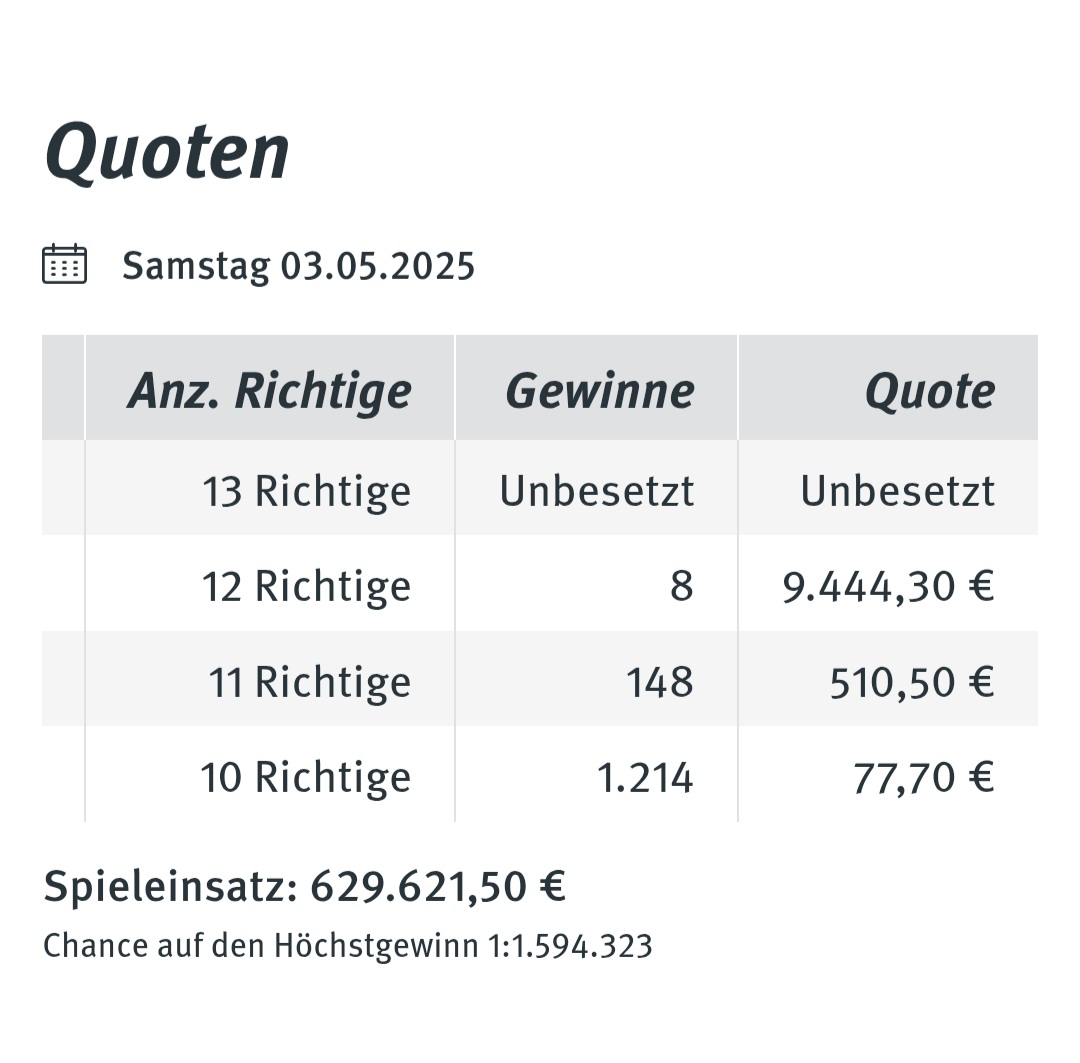Select the Quote column header
1080x1063 pixels.
930,391
